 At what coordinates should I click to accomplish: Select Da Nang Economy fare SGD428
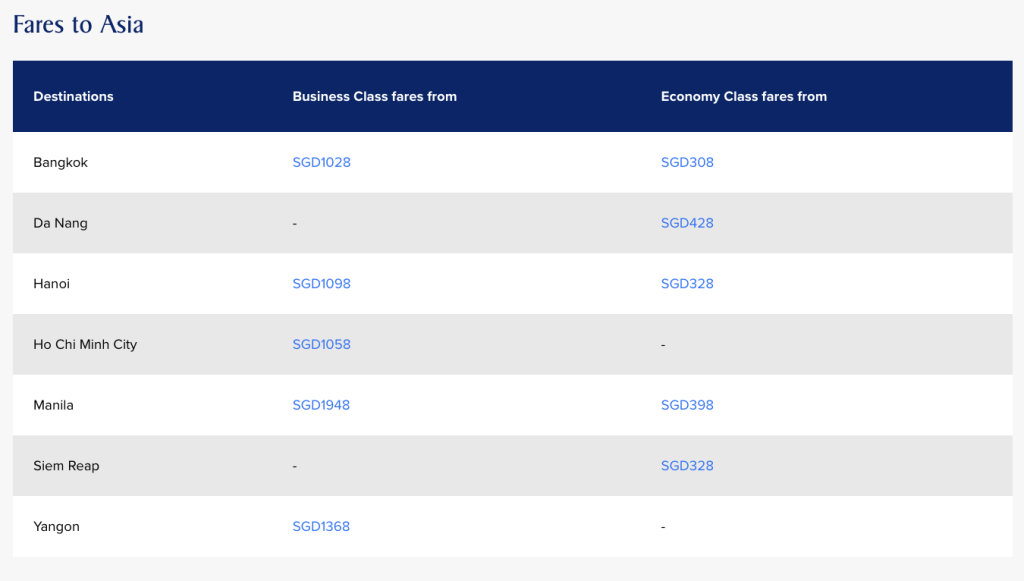[x=687, y=223]
